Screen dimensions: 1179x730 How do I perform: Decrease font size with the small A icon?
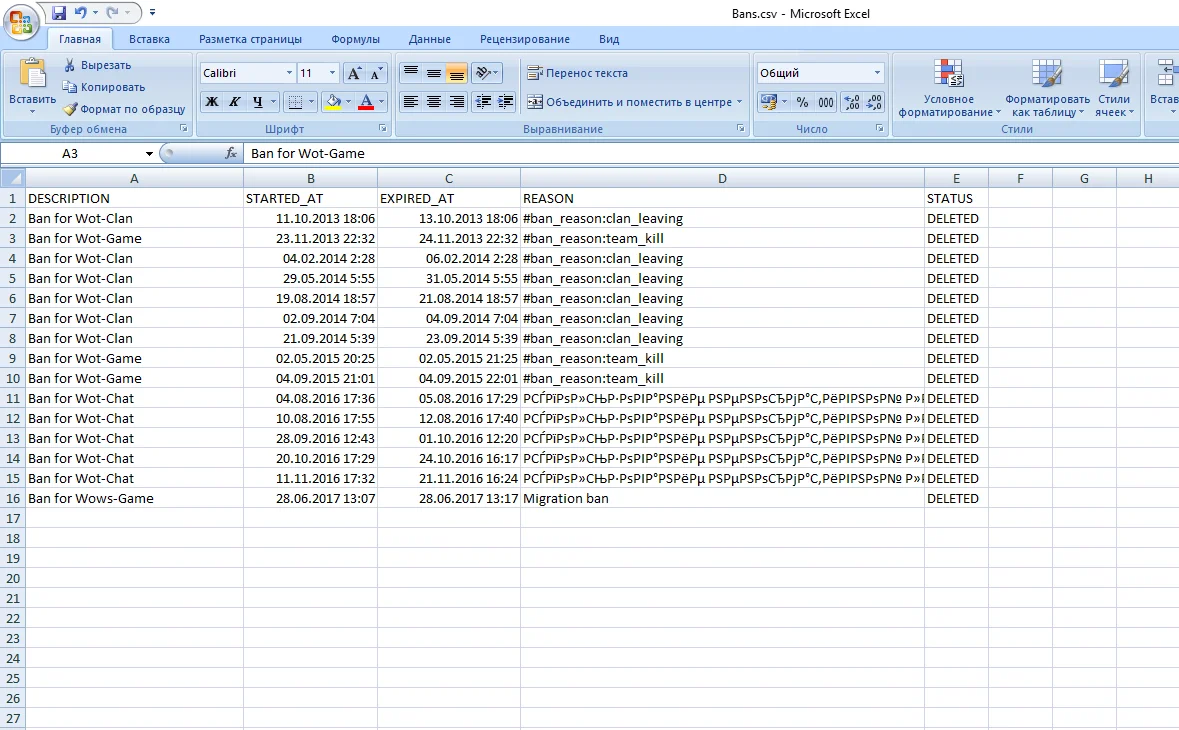[x=377, y=73]
